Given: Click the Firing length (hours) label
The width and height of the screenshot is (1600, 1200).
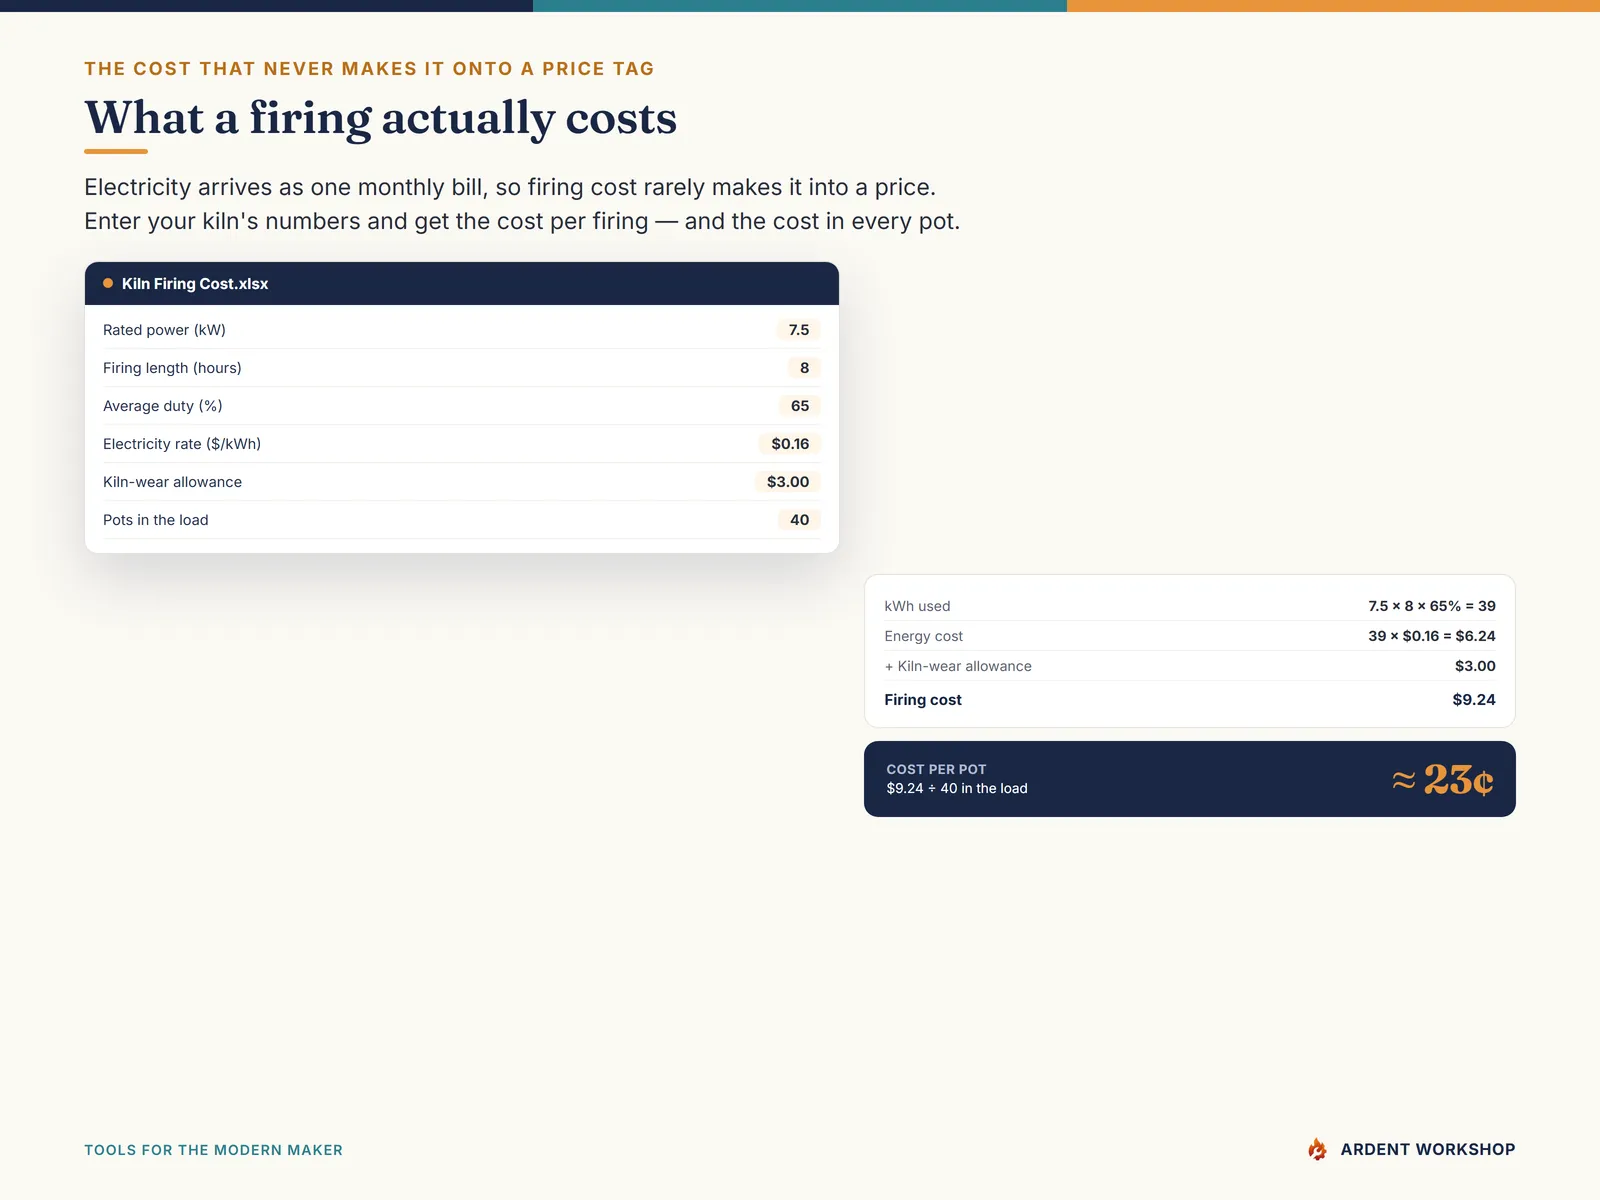Looking at the screenshot, I should coord(172,368).
